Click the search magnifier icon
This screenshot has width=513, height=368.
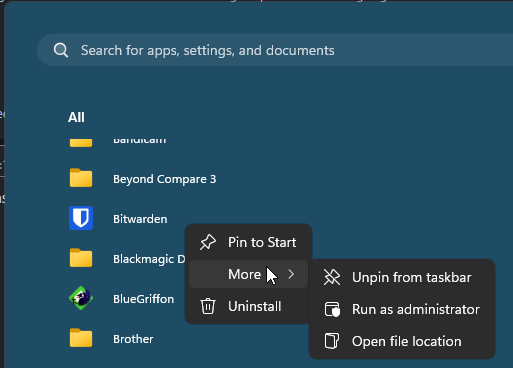point(61,50)
